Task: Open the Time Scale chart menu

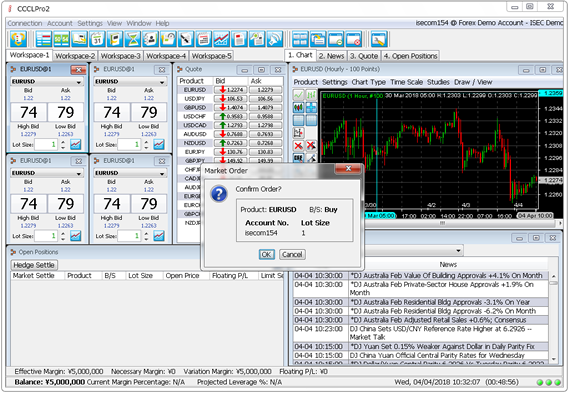Action: tap(406, 82)
